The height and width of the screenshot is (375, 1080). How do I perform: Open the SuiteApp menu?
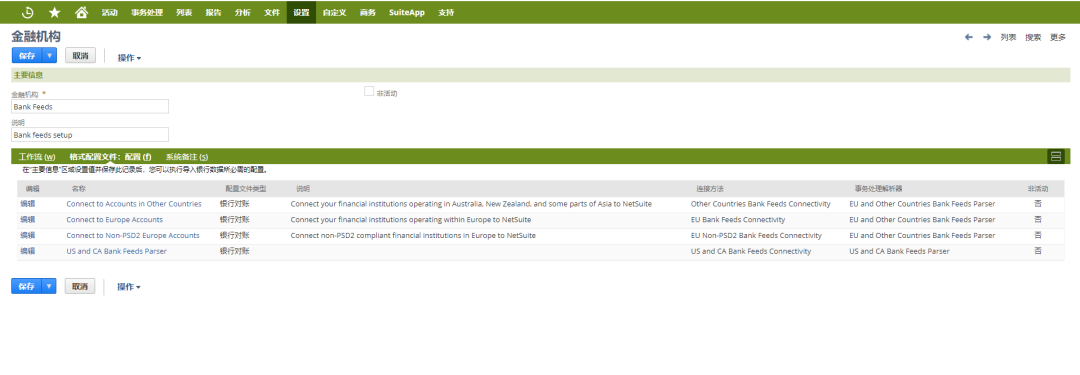click(406, 12)
